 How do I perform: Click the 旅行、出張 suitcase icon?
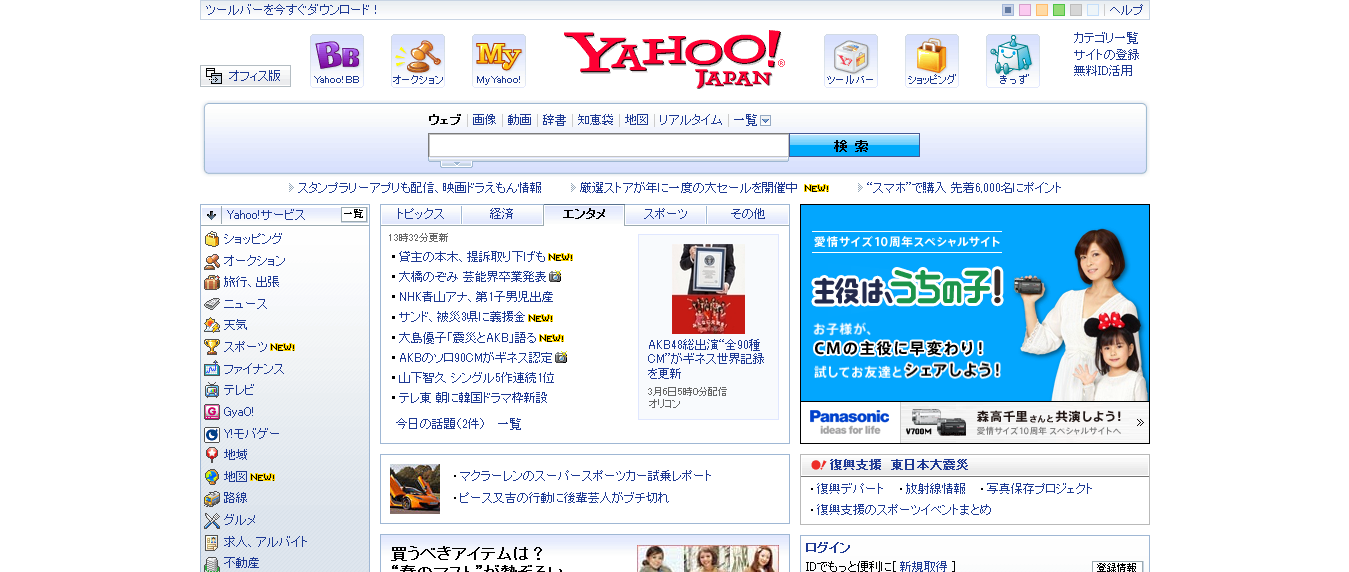pos(212,282)
